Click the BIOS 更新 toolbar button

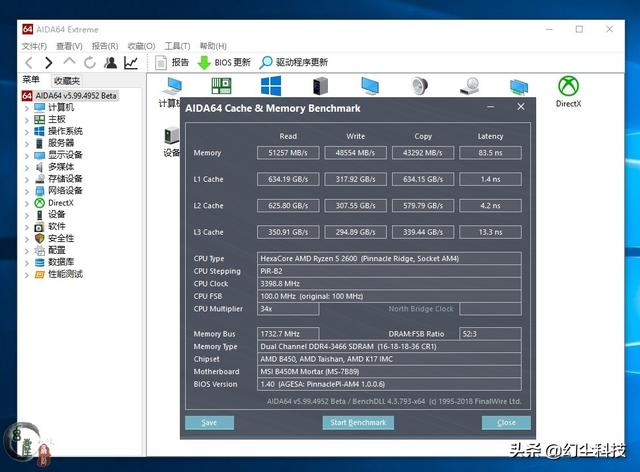[224, 62]
